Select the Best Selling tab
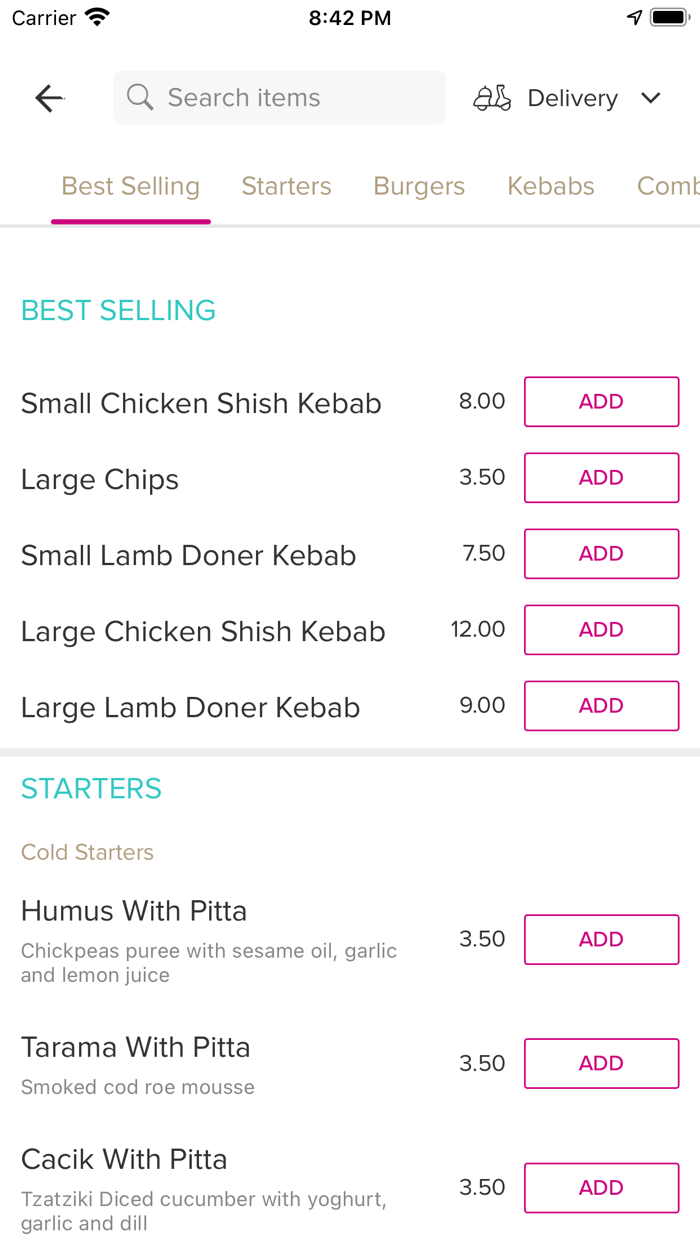Image resolution: width=700 pixels, height=1244 pixels. point(131,186)
